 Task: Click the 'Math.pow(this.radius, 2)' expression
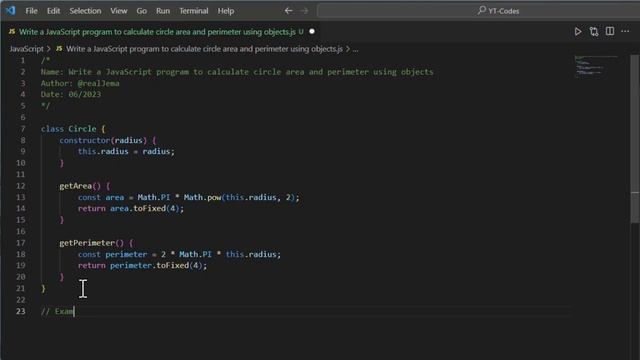pos(240,198)
